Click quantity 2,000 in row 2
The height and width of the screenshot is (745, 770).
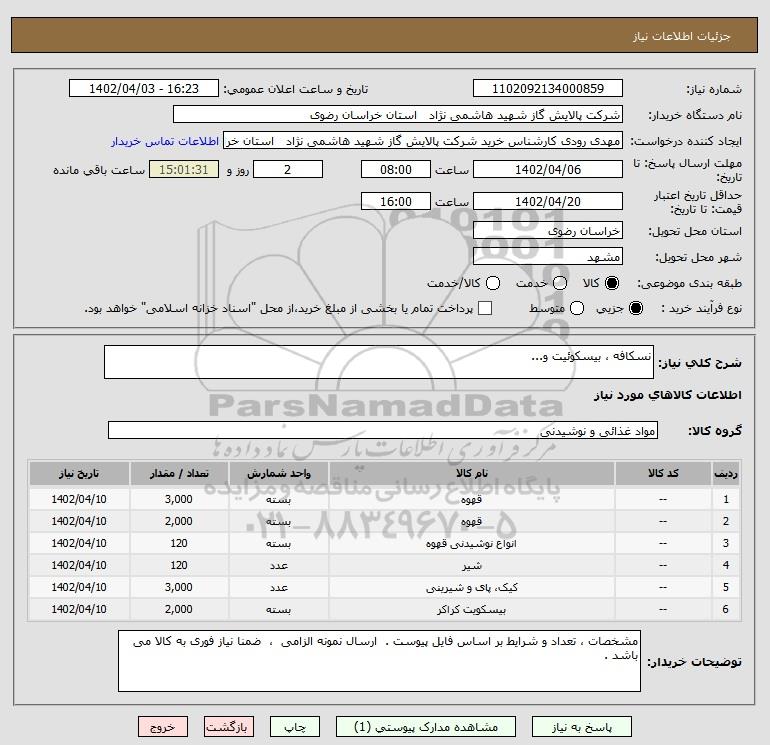pos(179,522)
